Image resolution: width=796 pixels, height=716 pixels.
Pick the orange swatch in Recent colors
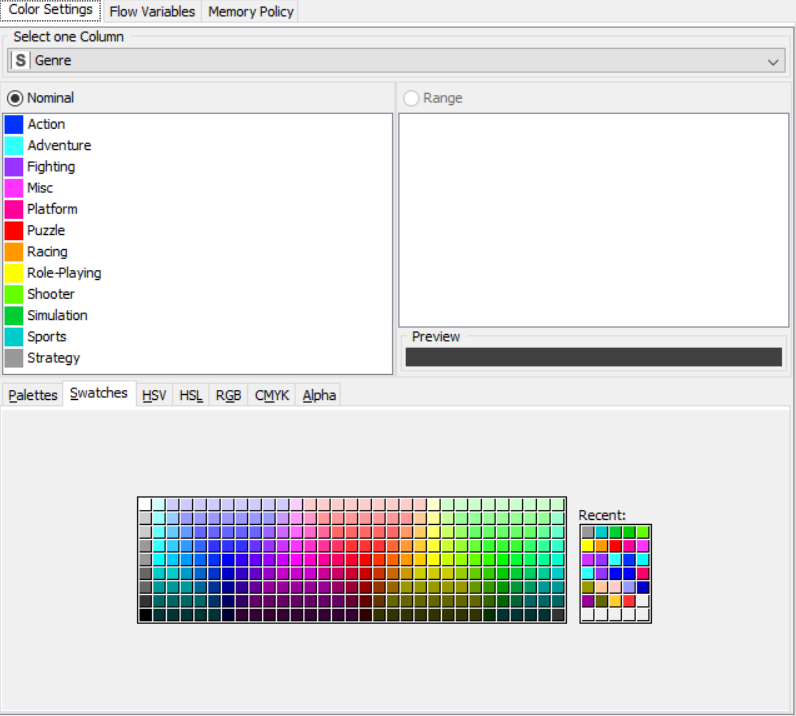tap(602, 546)
